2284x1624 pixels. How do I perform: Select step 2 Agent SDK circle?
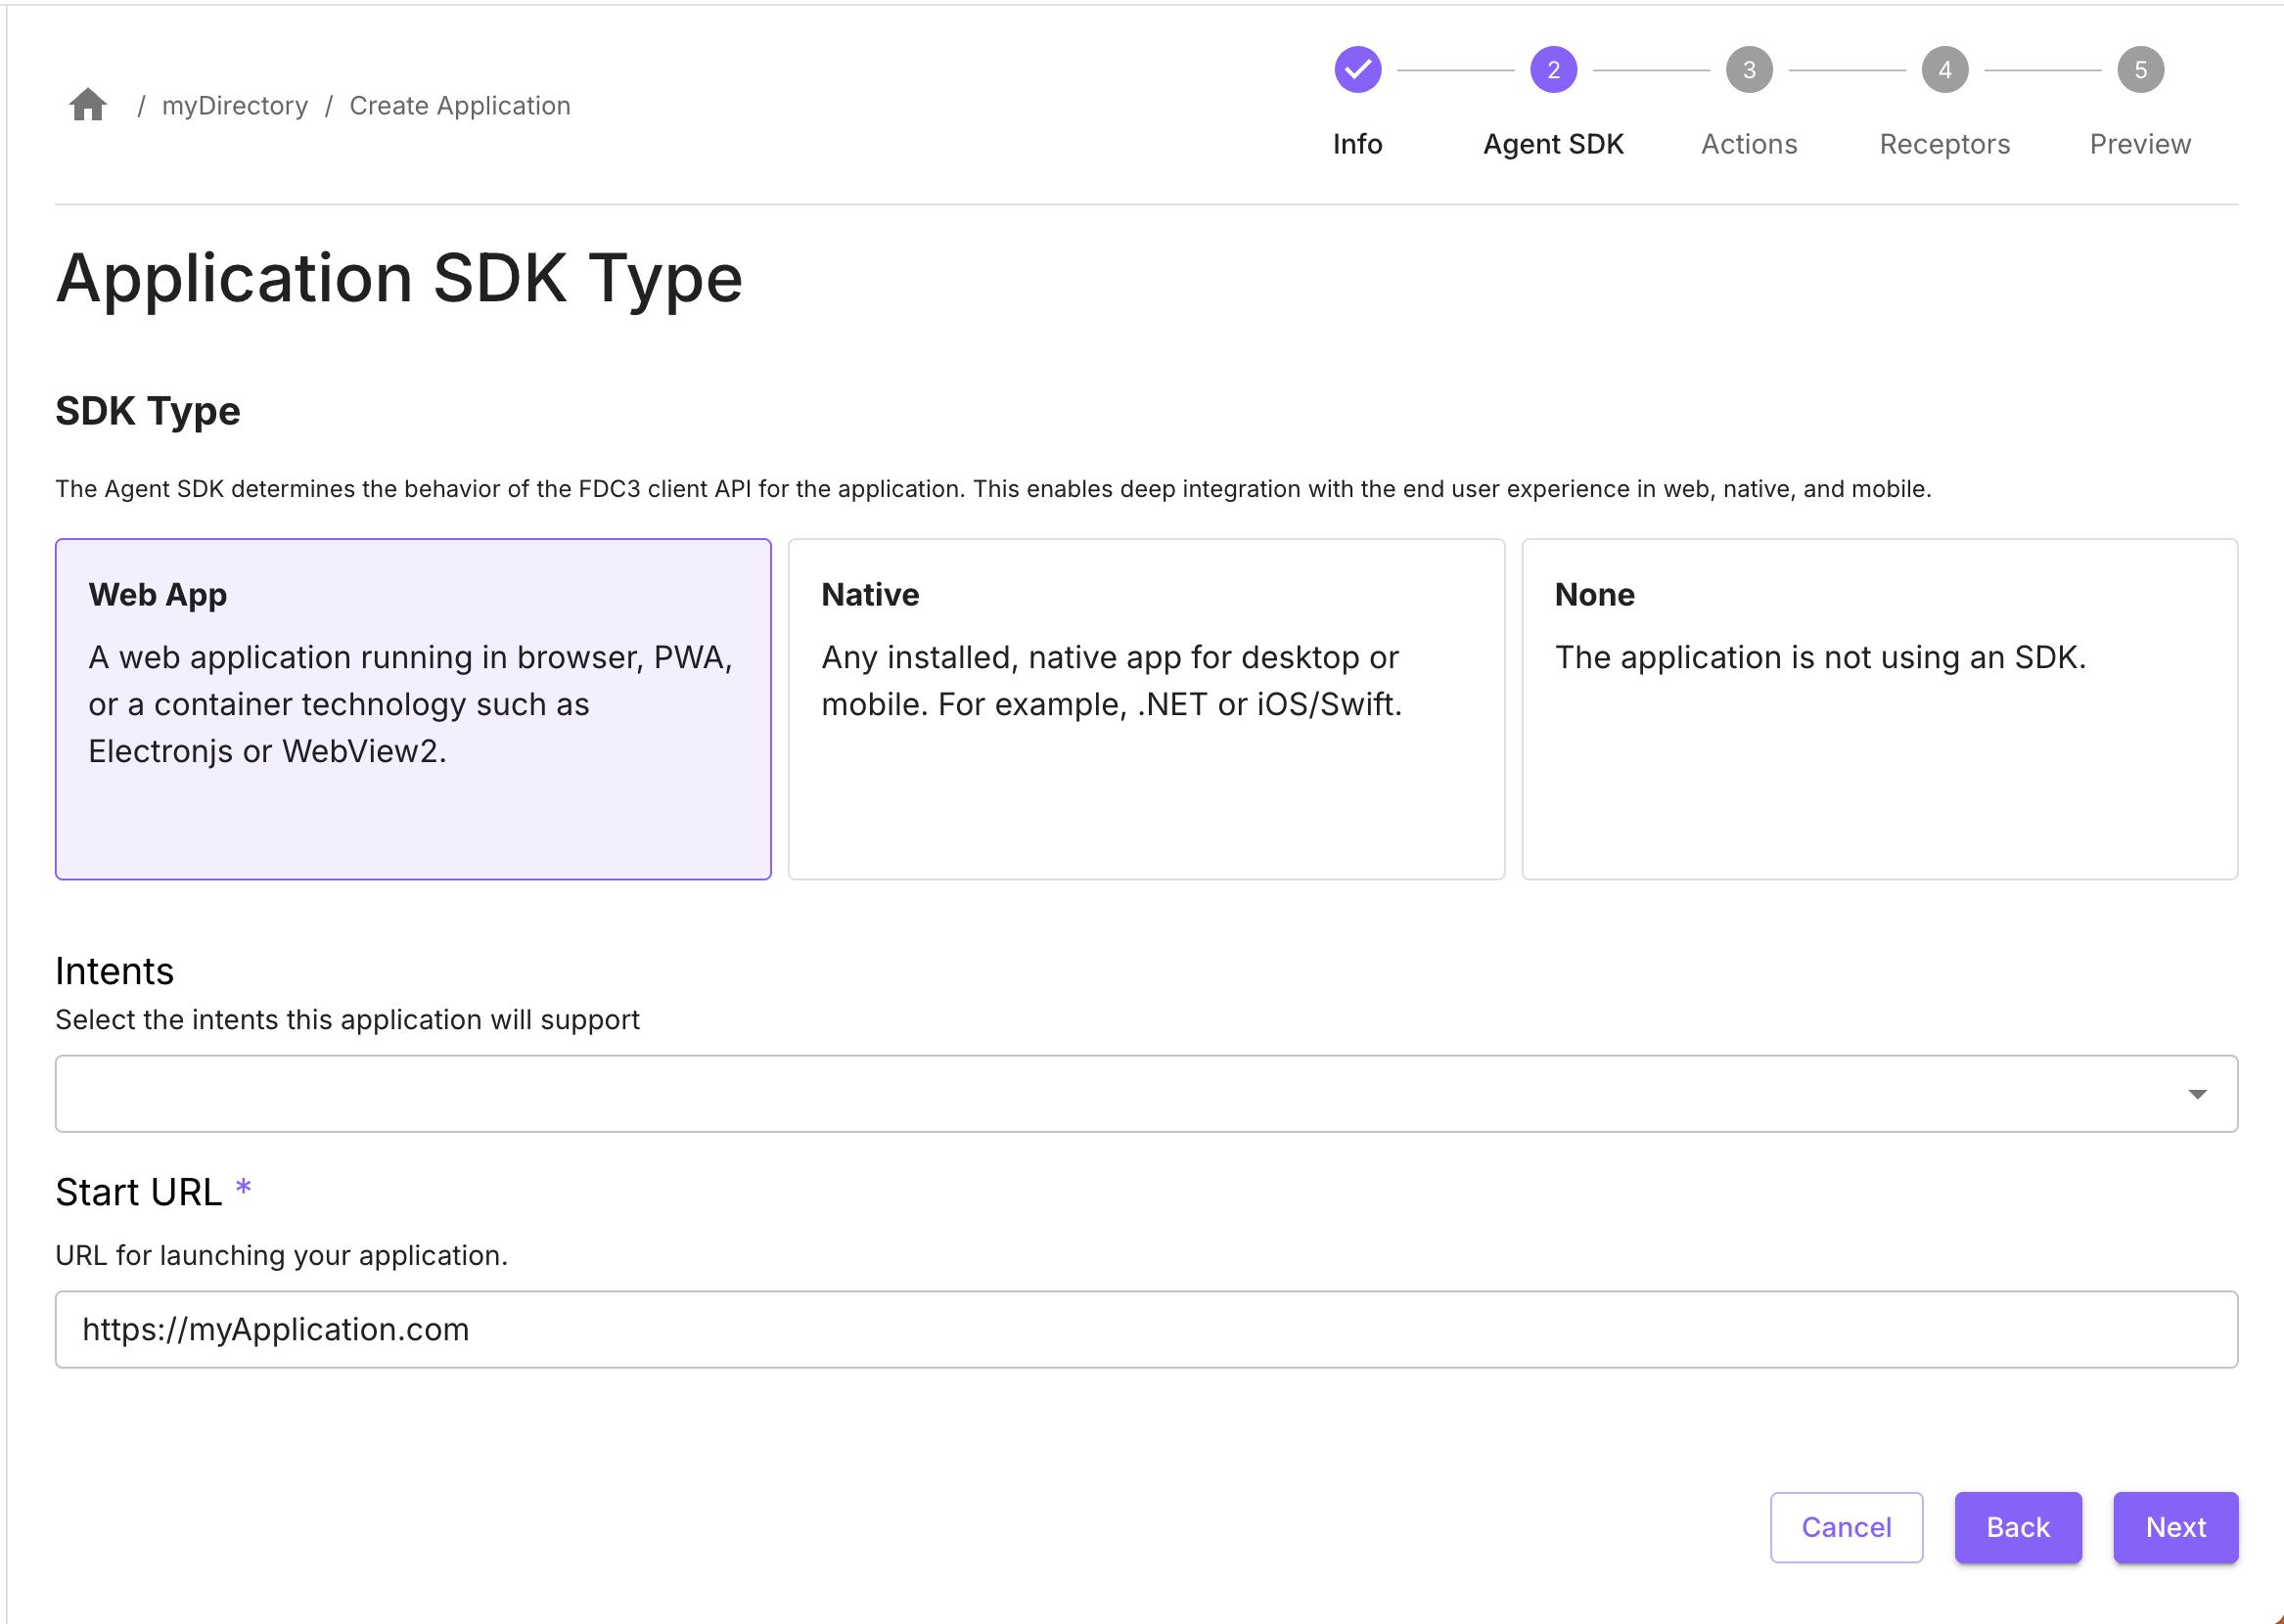tap(1553, 69)
